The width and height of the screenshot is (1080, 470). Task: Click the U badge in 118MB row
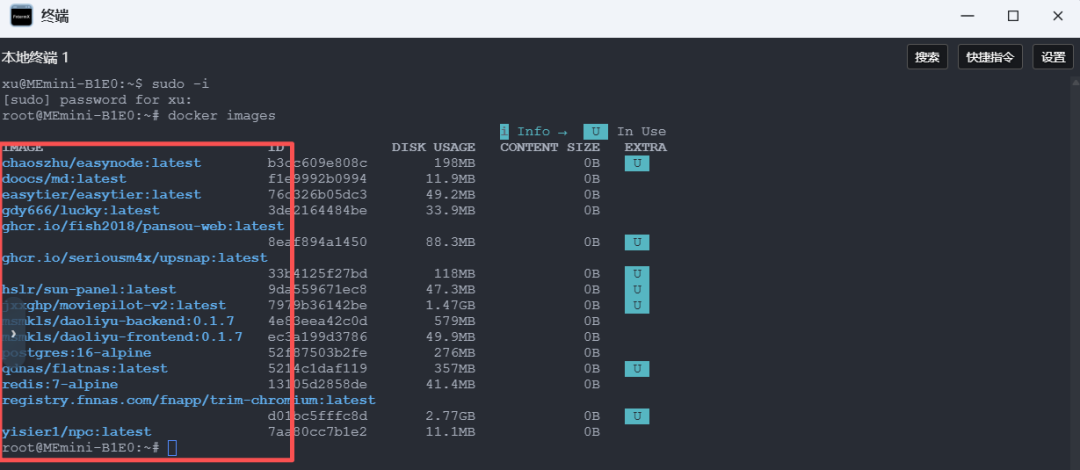pos(637,274)
